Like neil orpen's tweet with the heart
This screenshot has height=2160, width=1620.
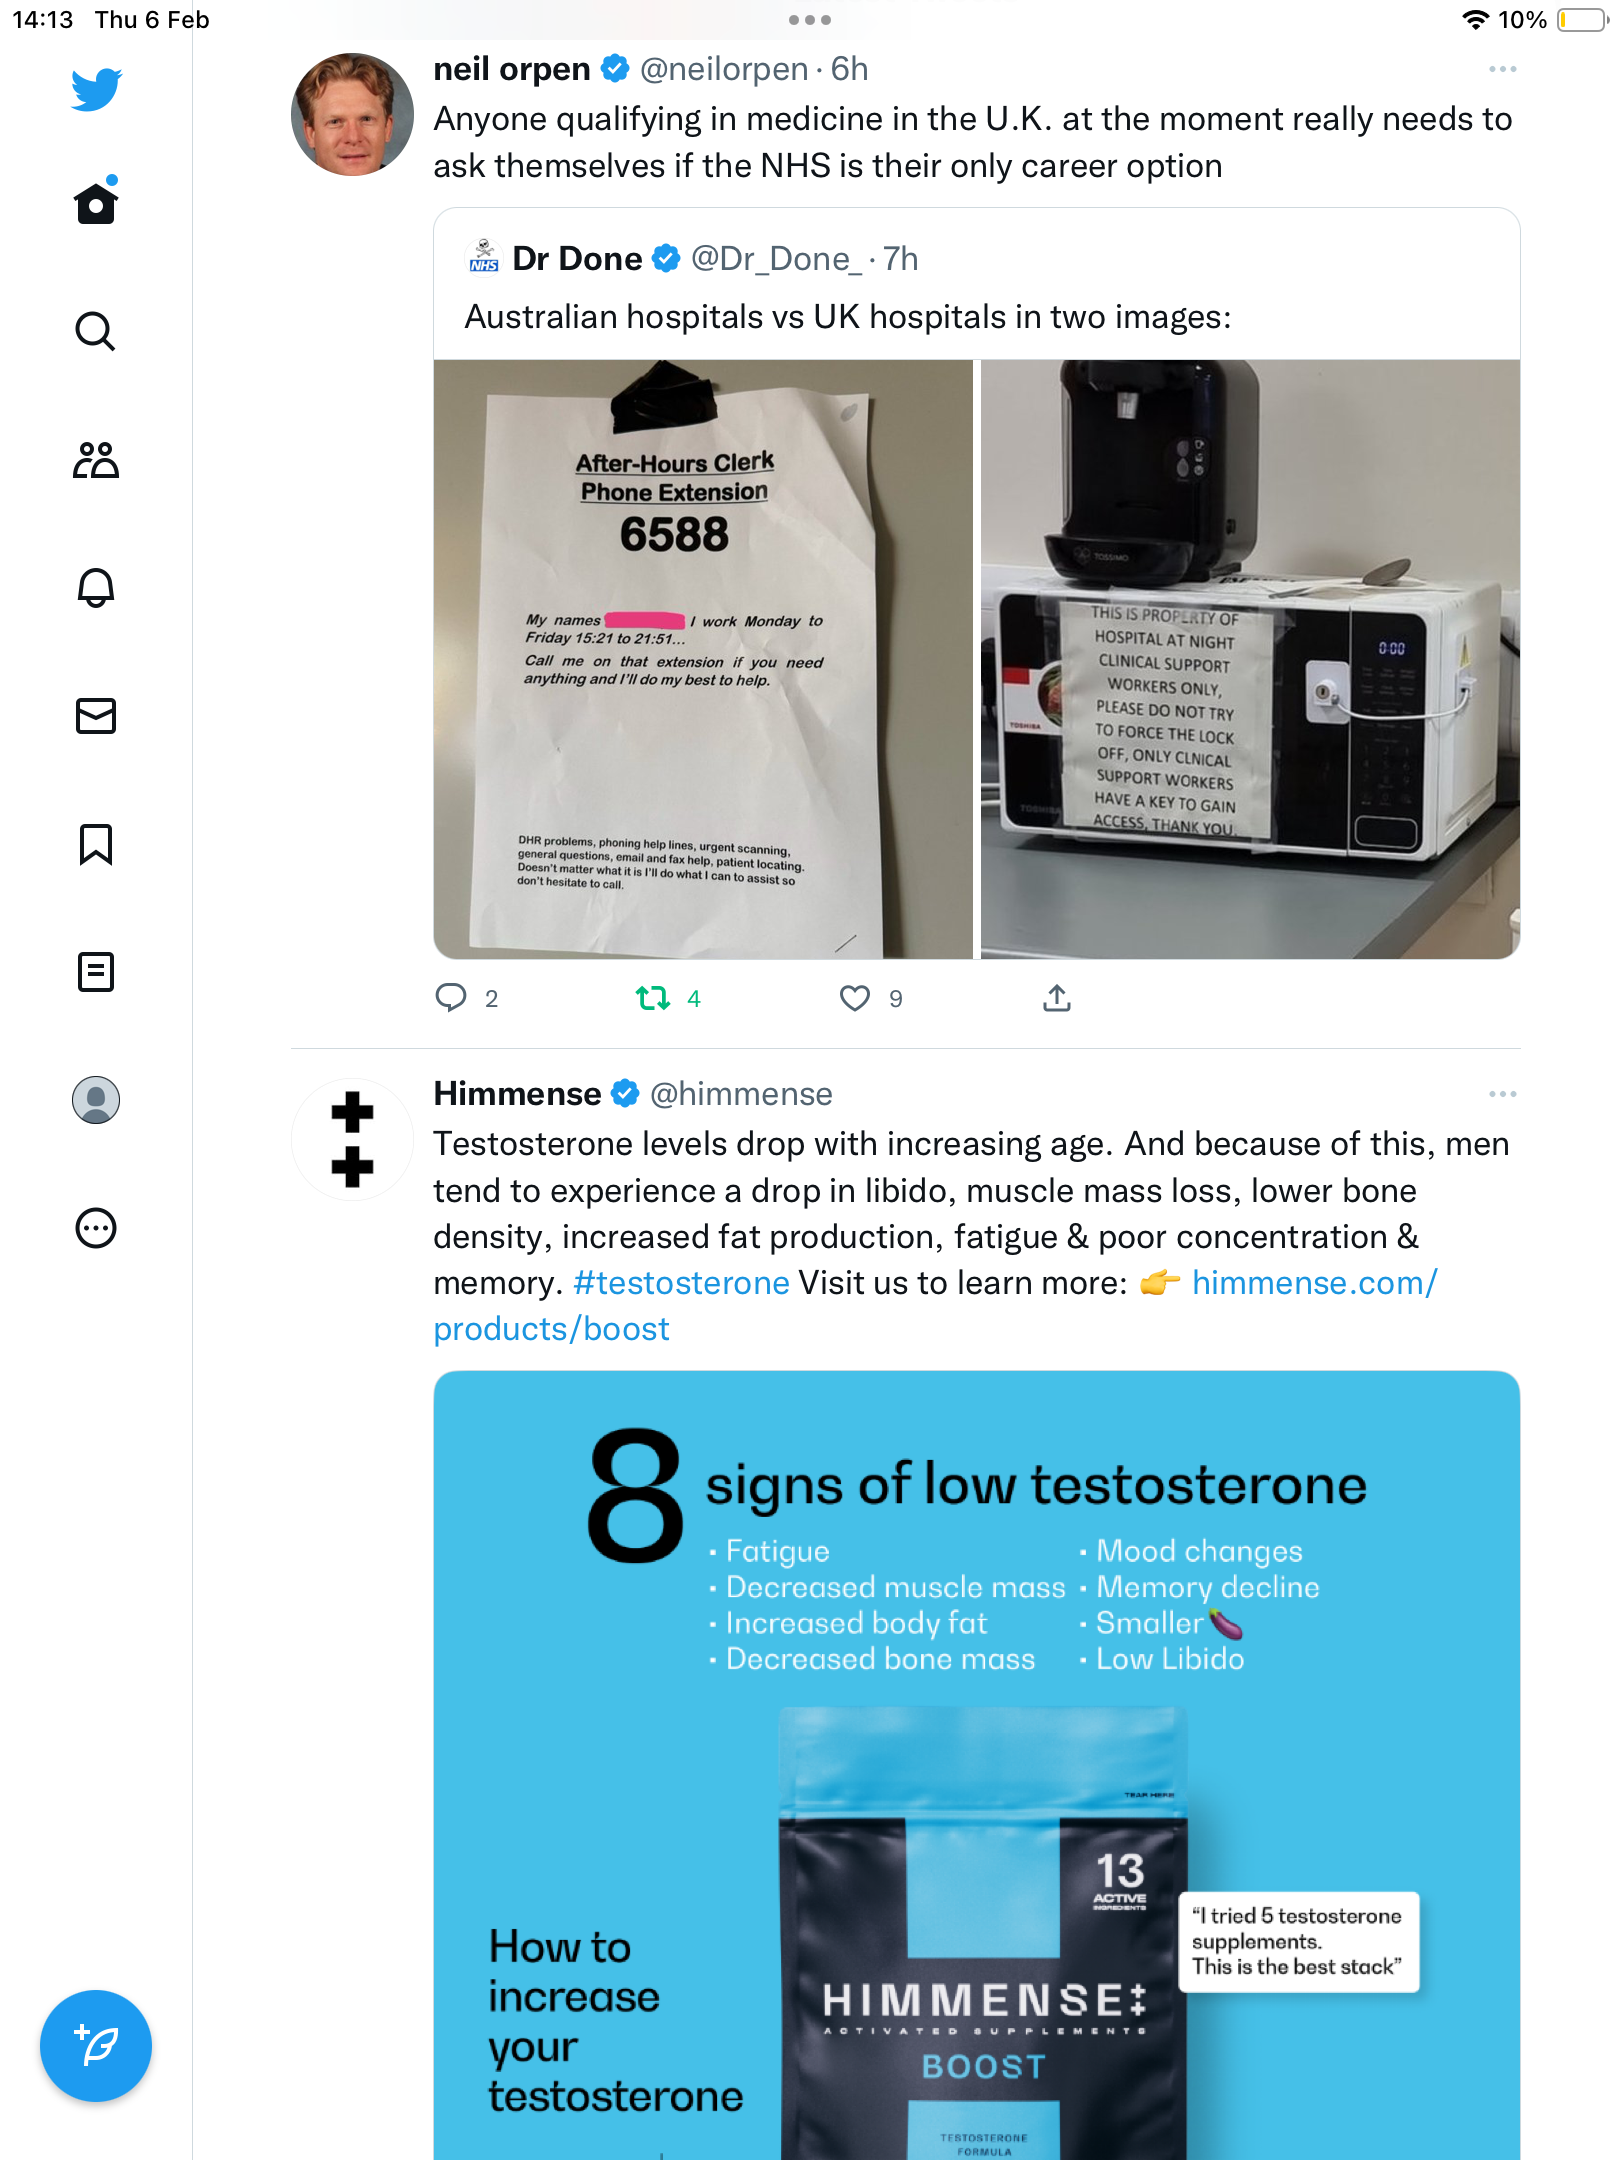(855, 998)
